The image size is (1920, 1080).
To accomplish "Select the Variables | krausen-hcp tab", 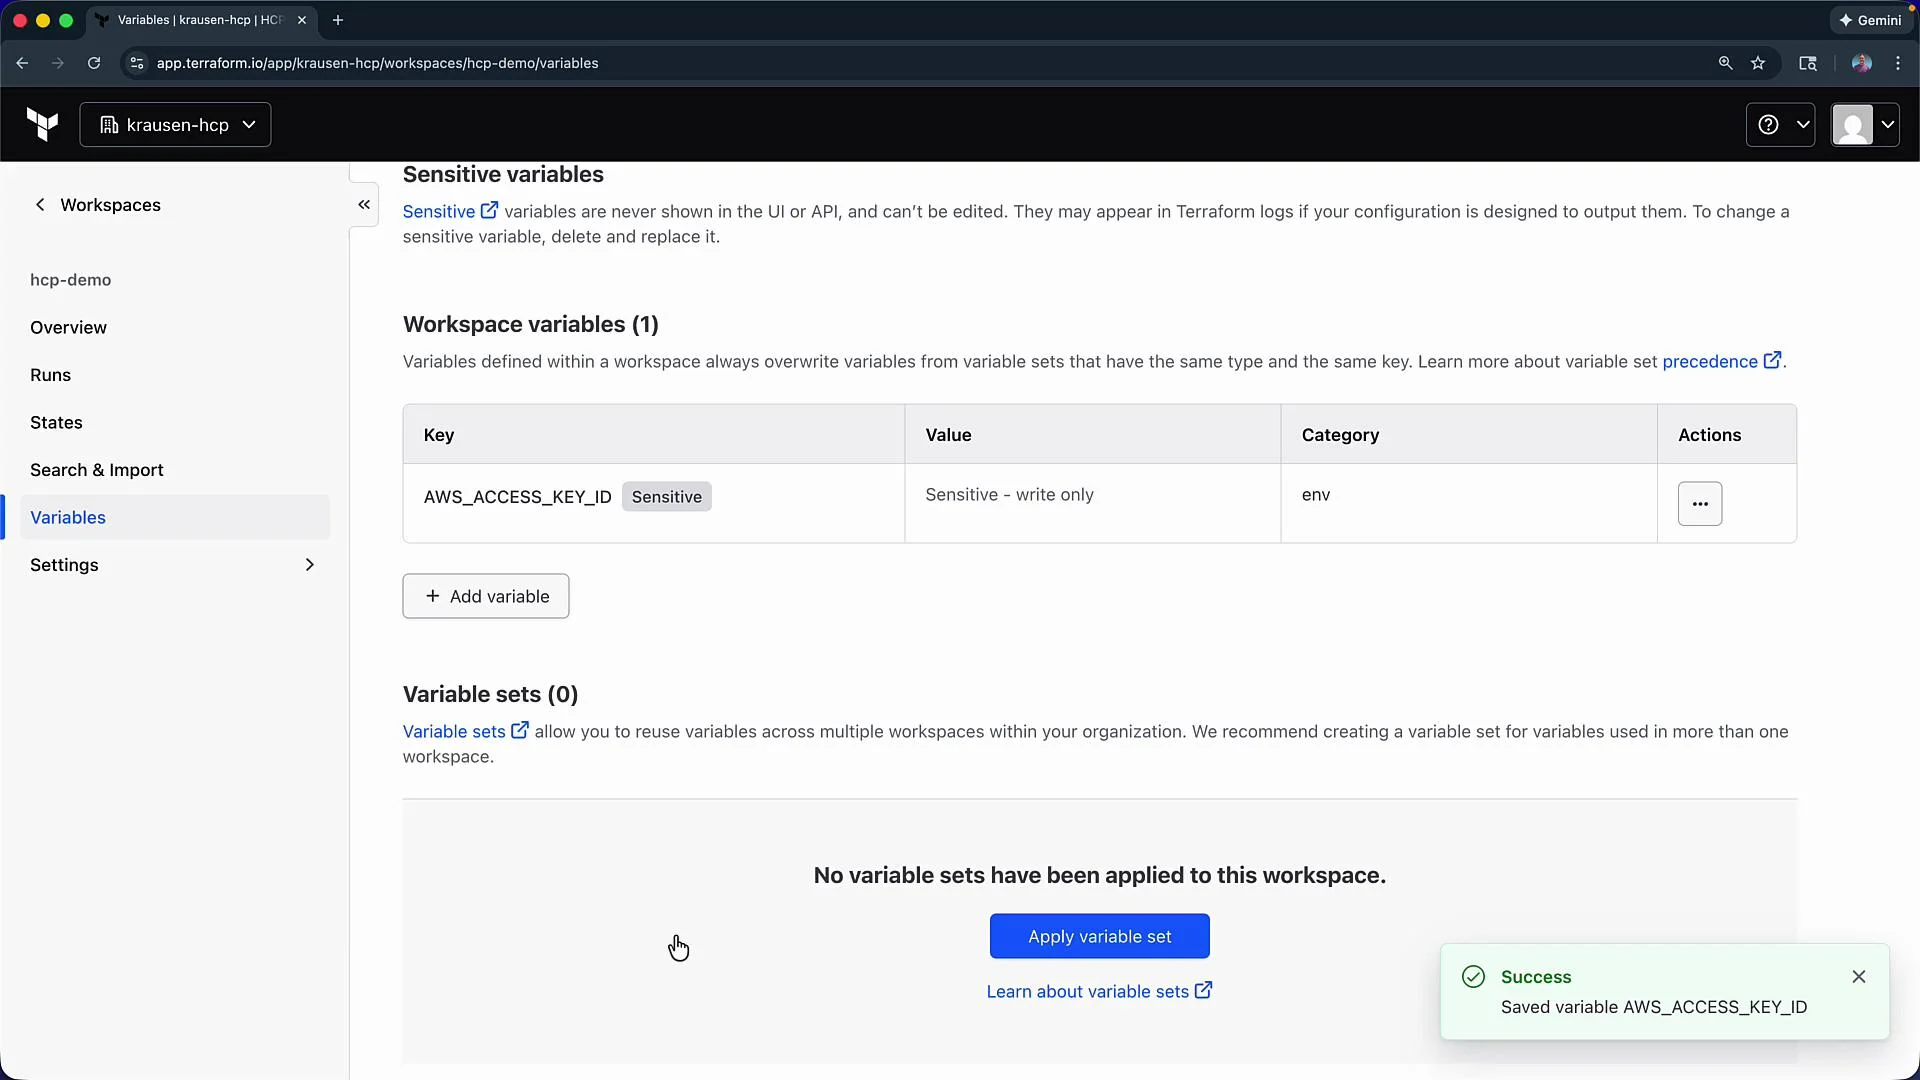I will point(200,20).
